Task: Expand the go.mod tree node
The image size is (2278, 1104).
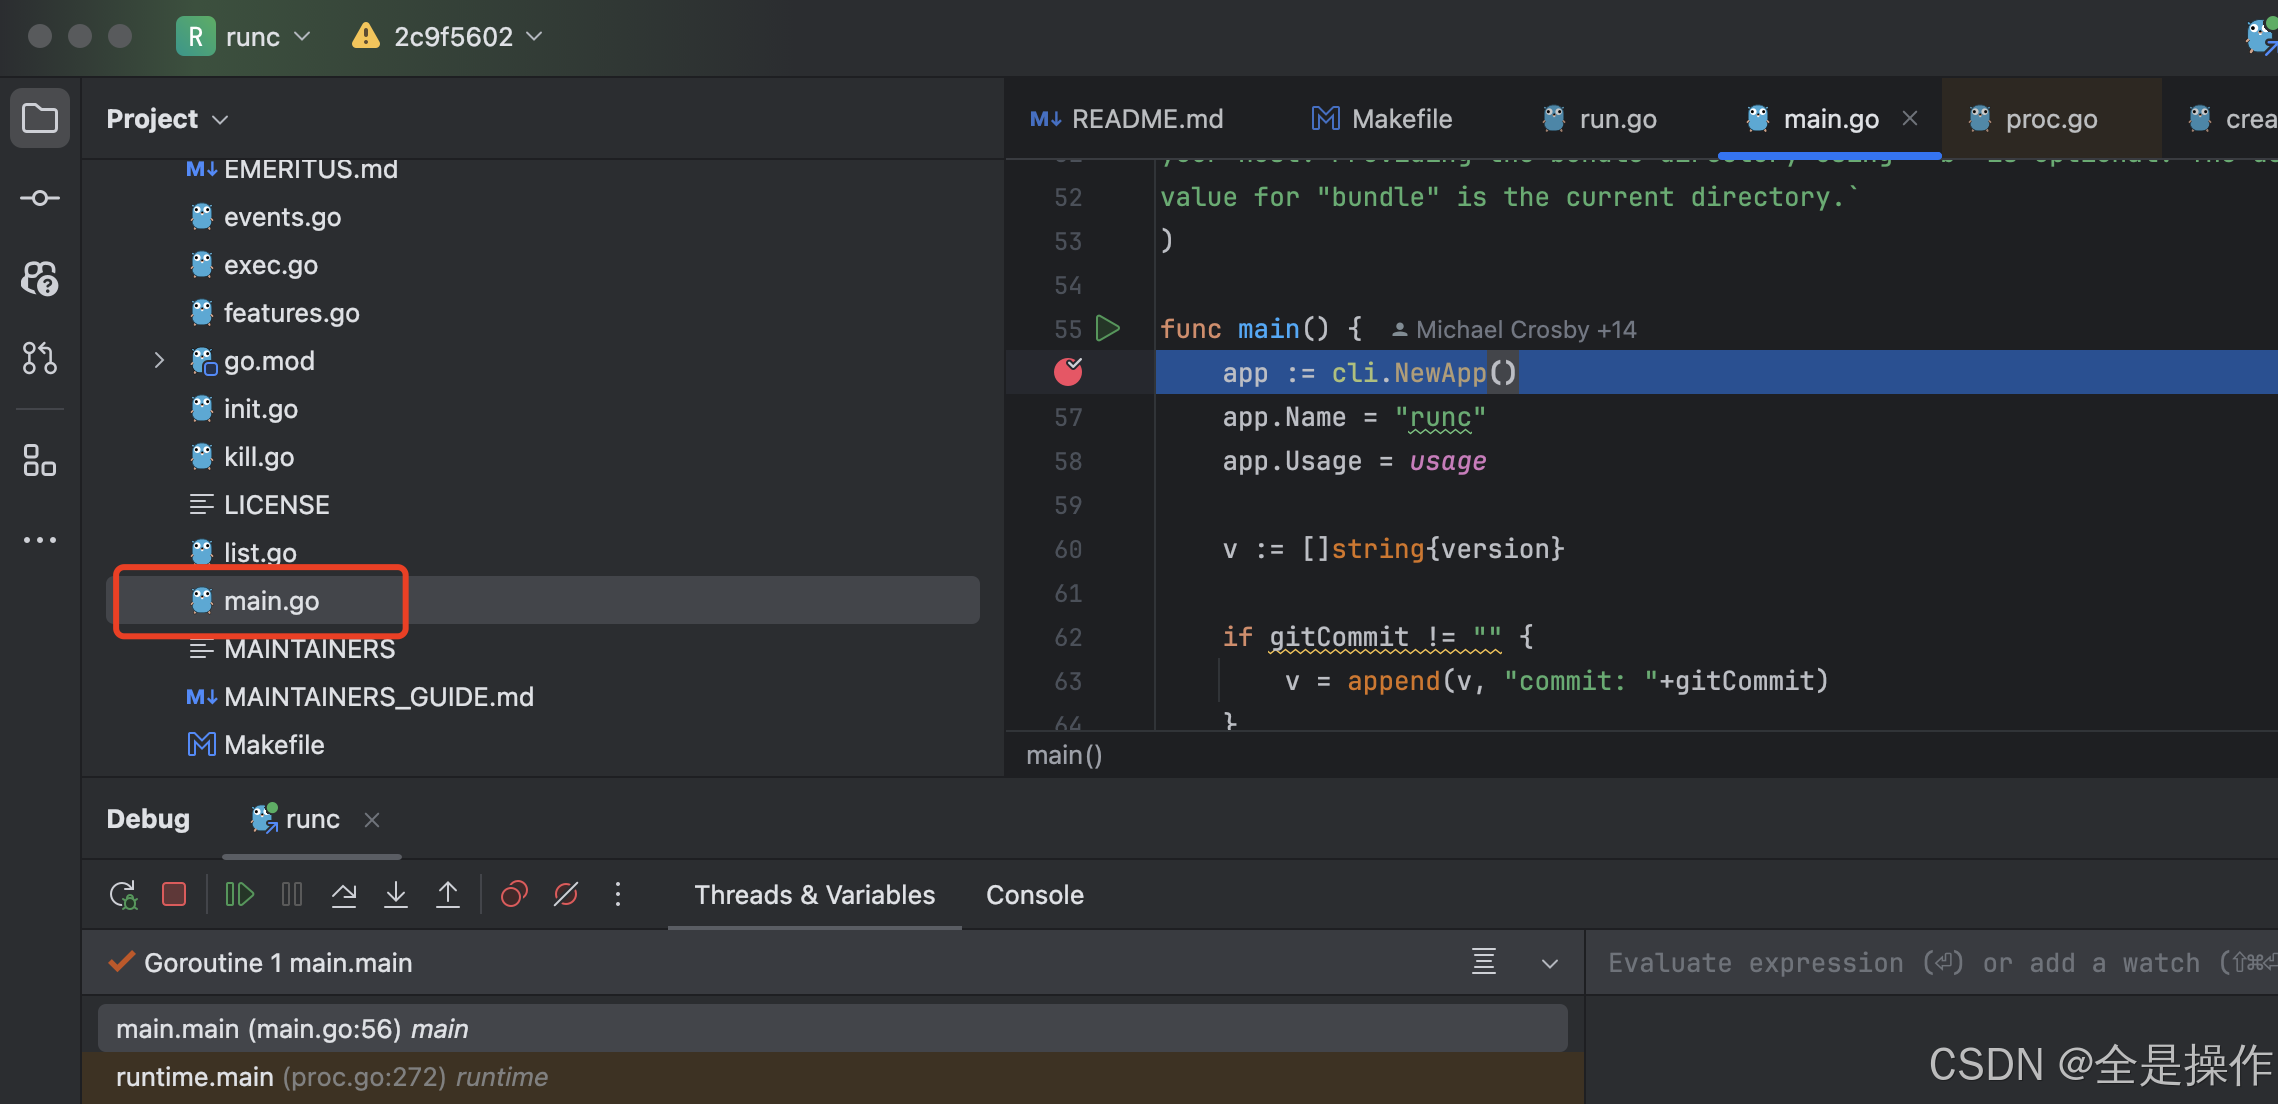Action: (159, 360)
